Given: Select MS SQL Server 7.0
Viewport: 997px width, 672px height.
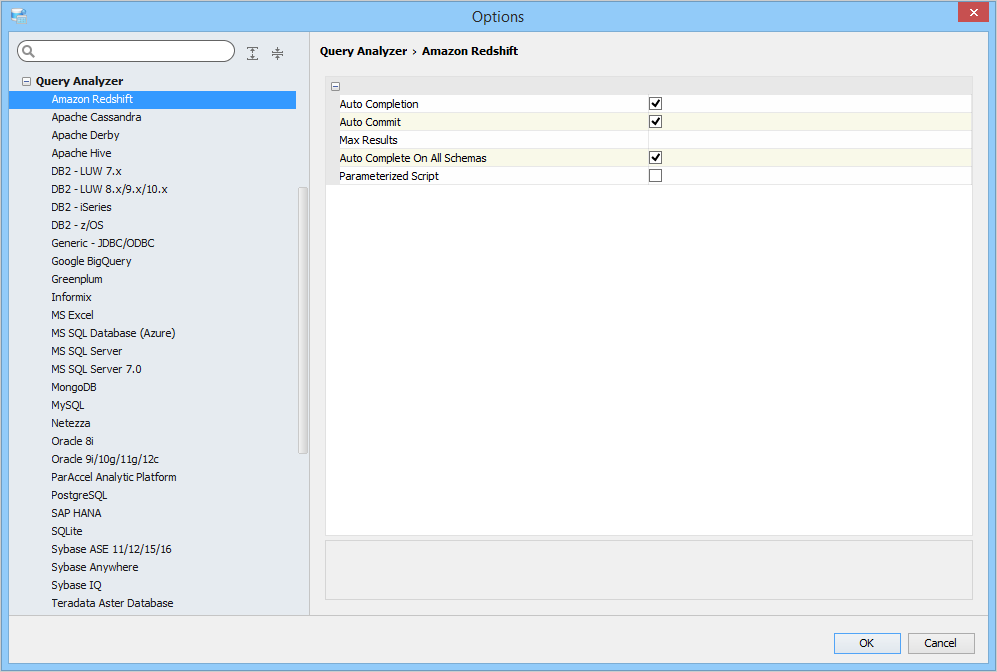Looking at the screenshot, I should click(x=97, y=369).
